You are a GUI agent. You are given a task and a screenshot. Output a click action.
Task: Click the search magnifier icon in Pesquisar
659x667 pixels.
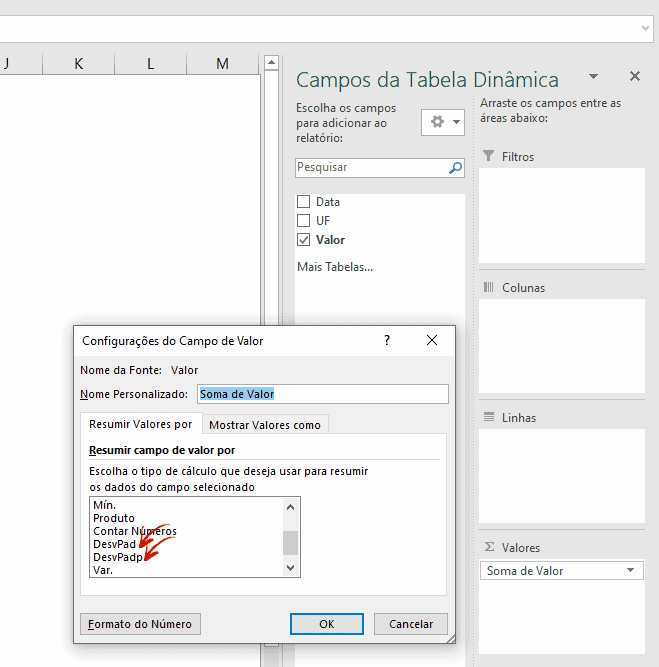(x=455, y=168)
